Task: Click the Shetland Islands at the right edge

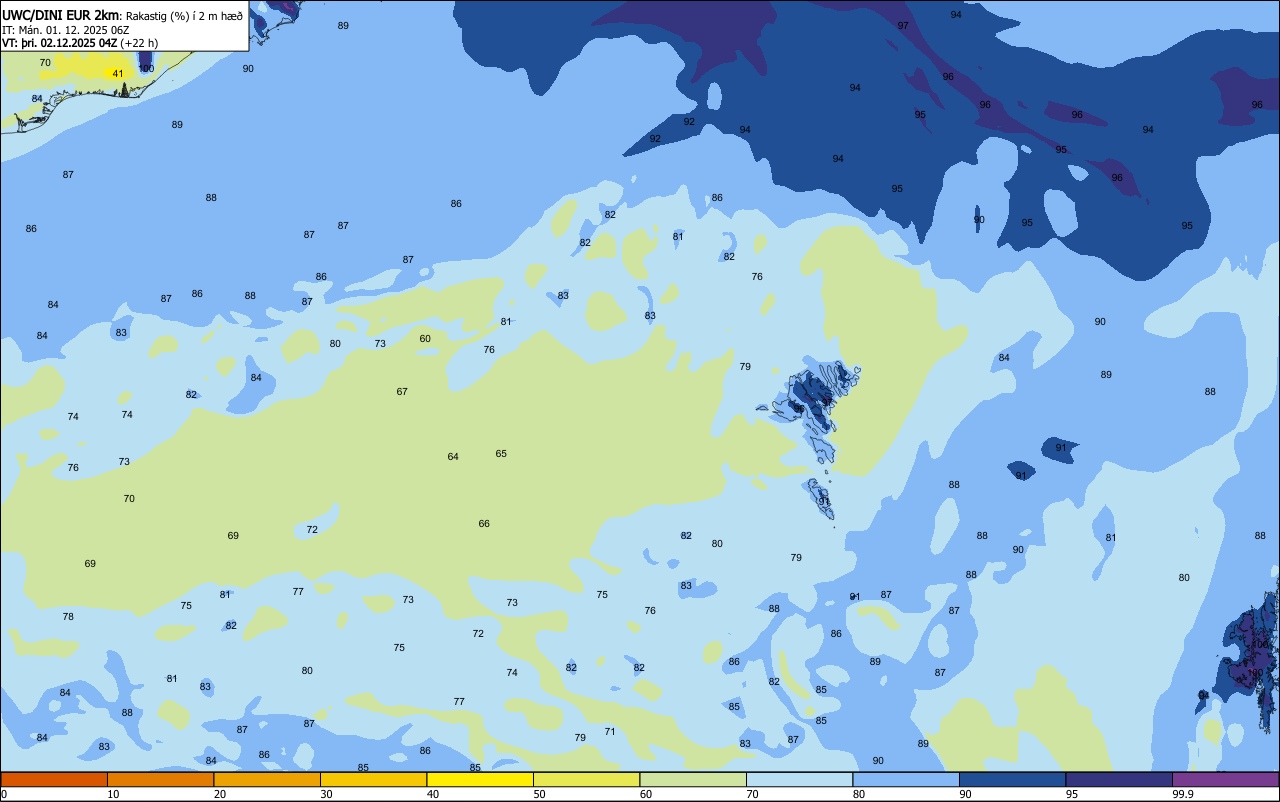Action: click(x=1245, y=655)
